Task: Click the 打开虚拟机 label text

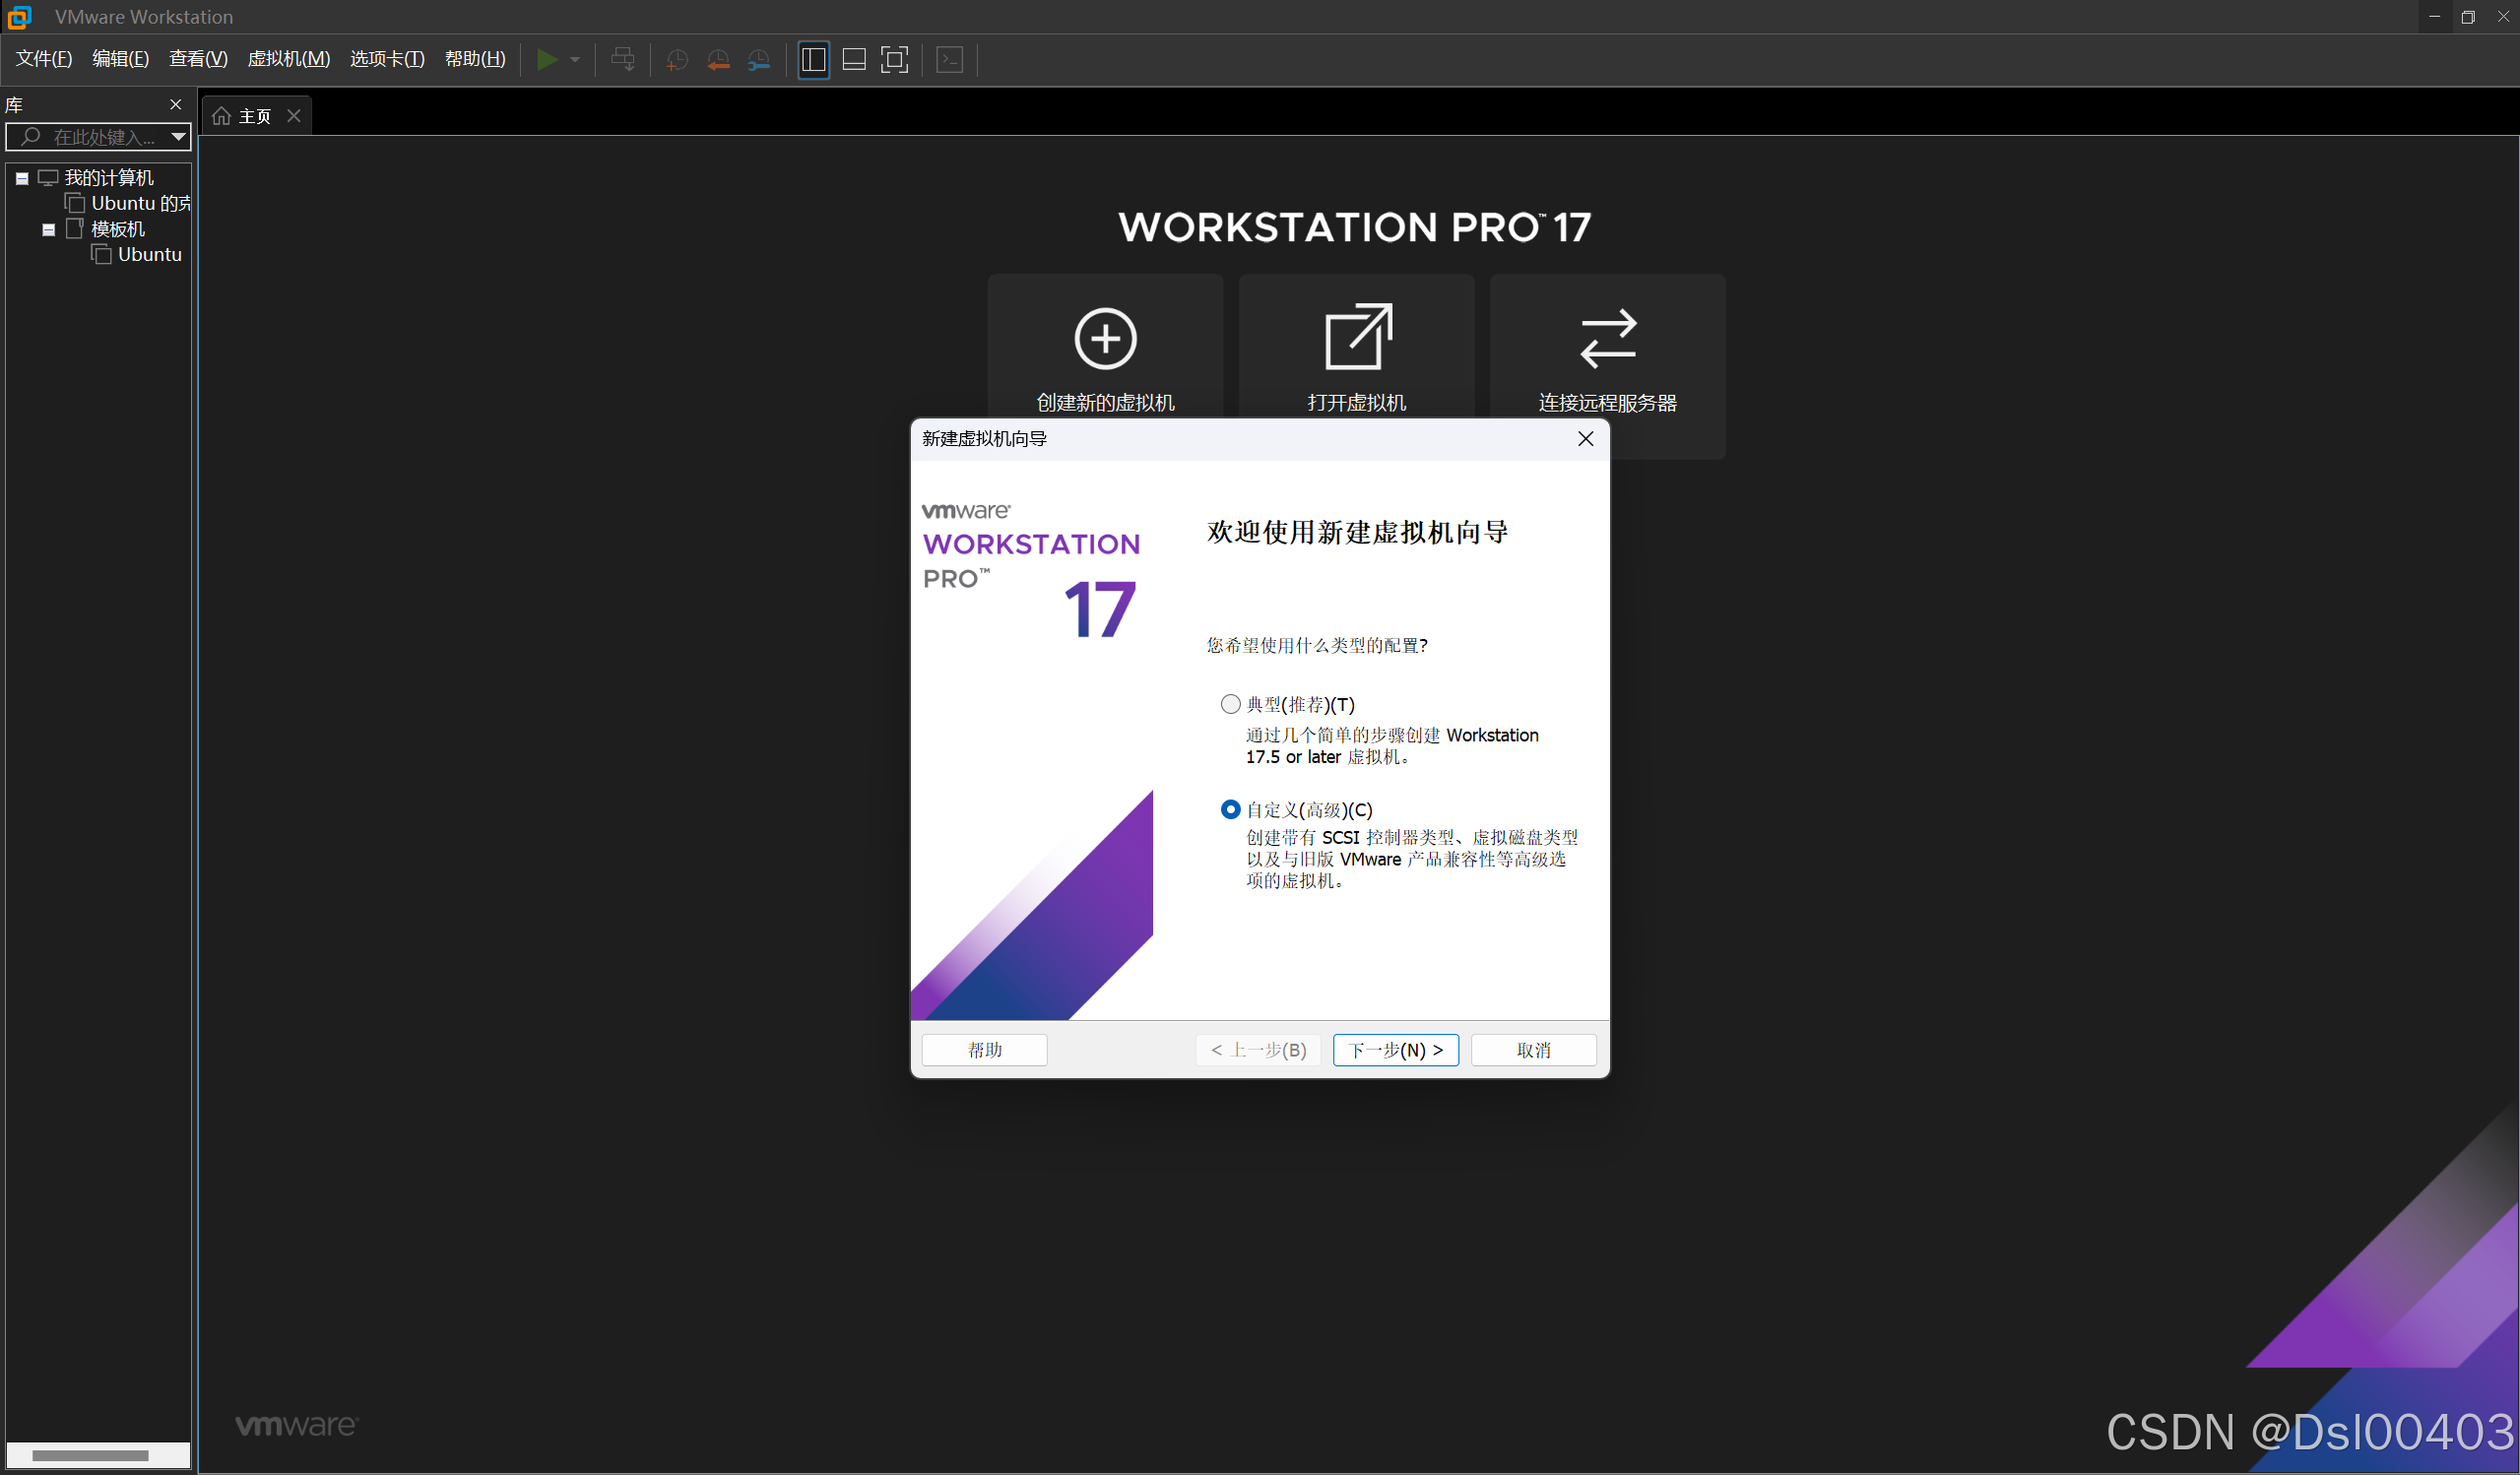Action: coord(1357,403)
